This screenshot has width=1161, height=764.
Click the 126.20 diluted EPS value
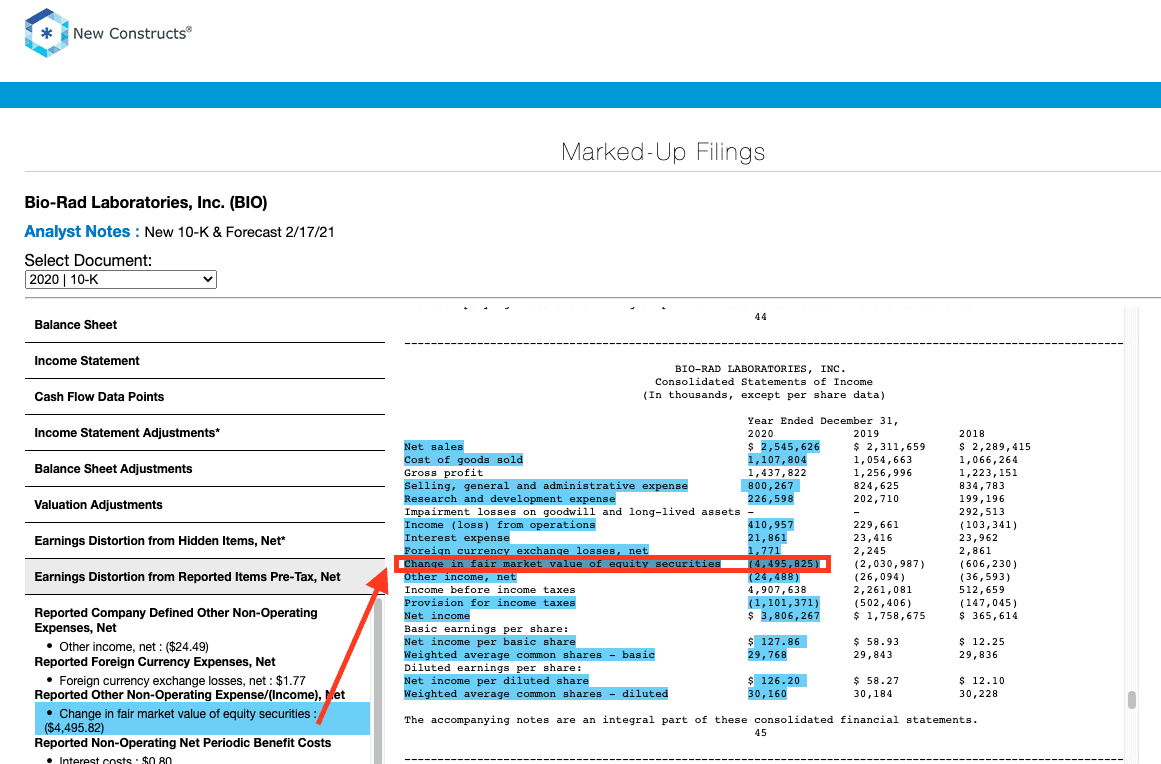[780, 680]
